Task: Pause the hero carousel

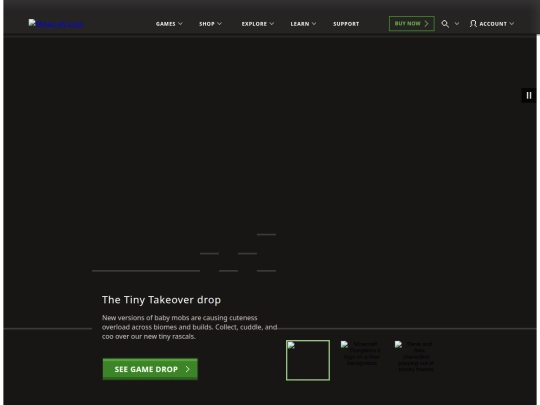Action: 529,95
